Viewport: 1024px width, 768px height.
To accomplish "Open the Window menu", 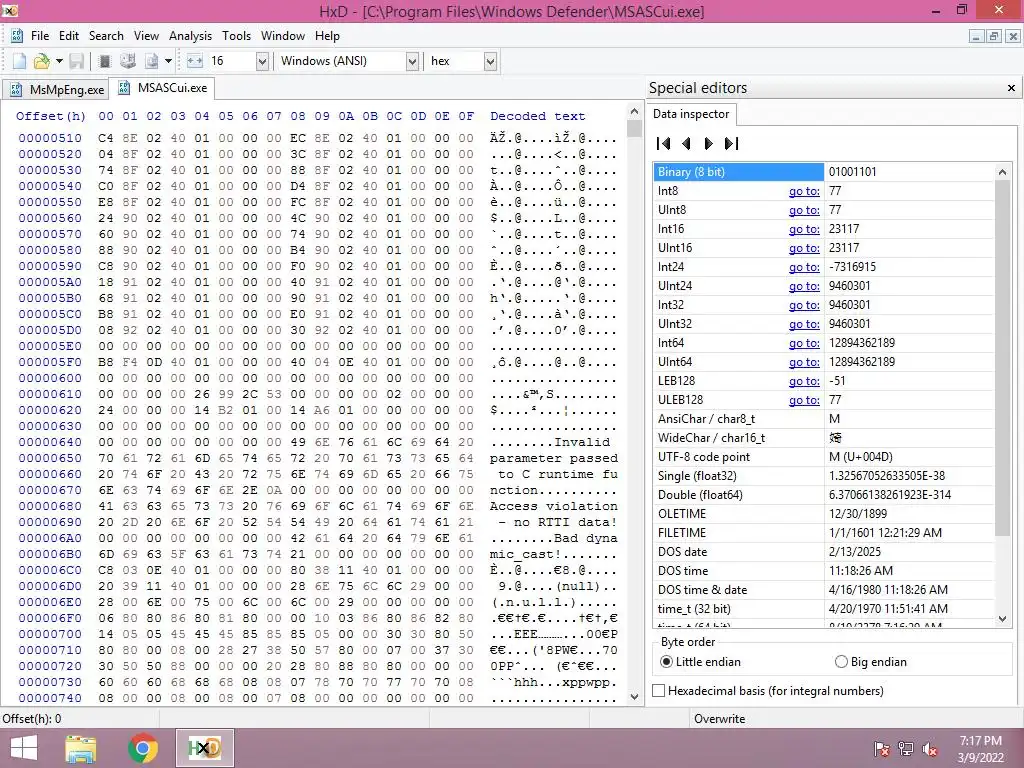I will [x=283, y=36].
